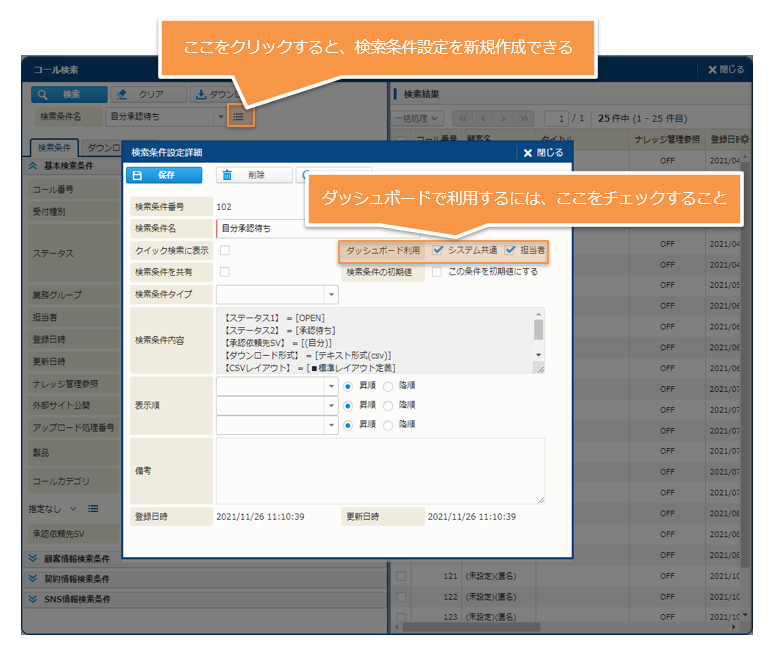
Task: Select 降順 for the first sort order
Action: coord(389,386)
